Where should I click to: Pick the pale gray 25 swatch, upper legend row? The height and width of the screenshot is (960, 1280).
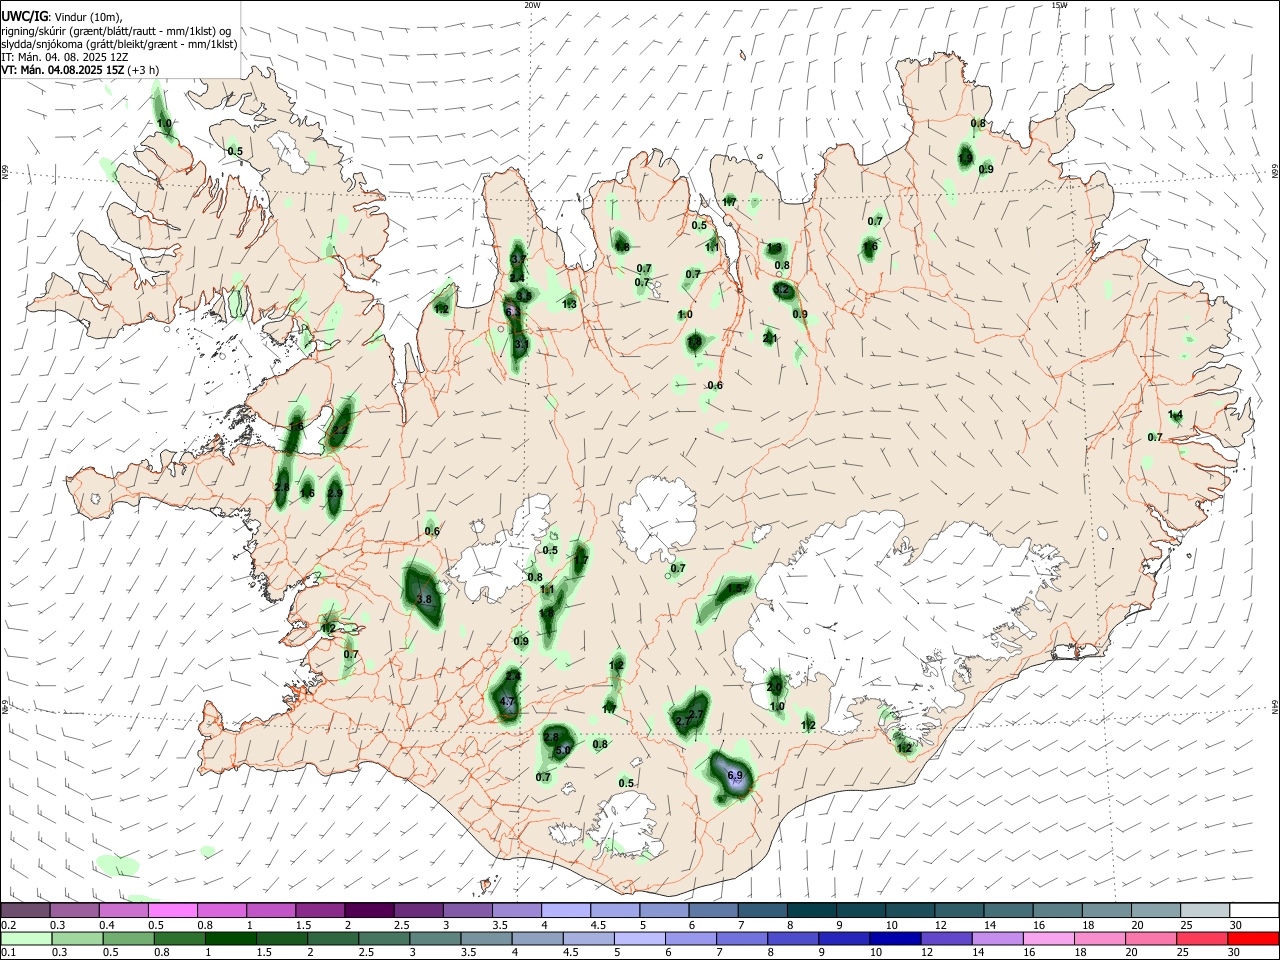click(1205, 910)
